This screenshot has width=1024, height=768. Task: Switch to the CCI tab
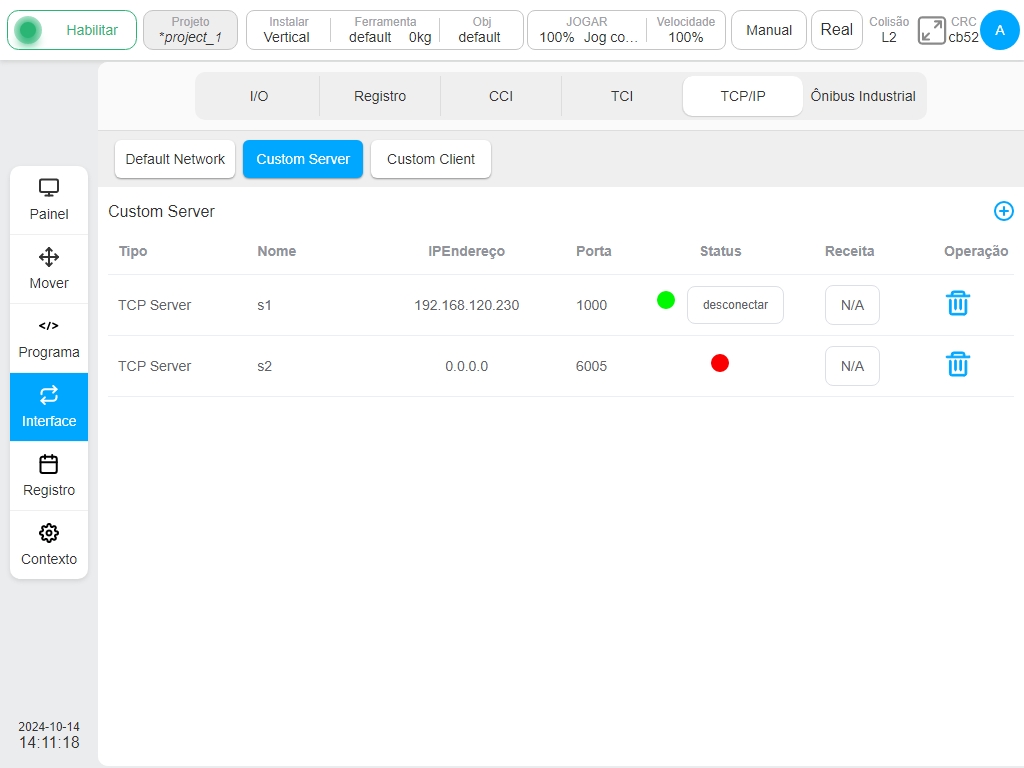[x=501, y=96]
